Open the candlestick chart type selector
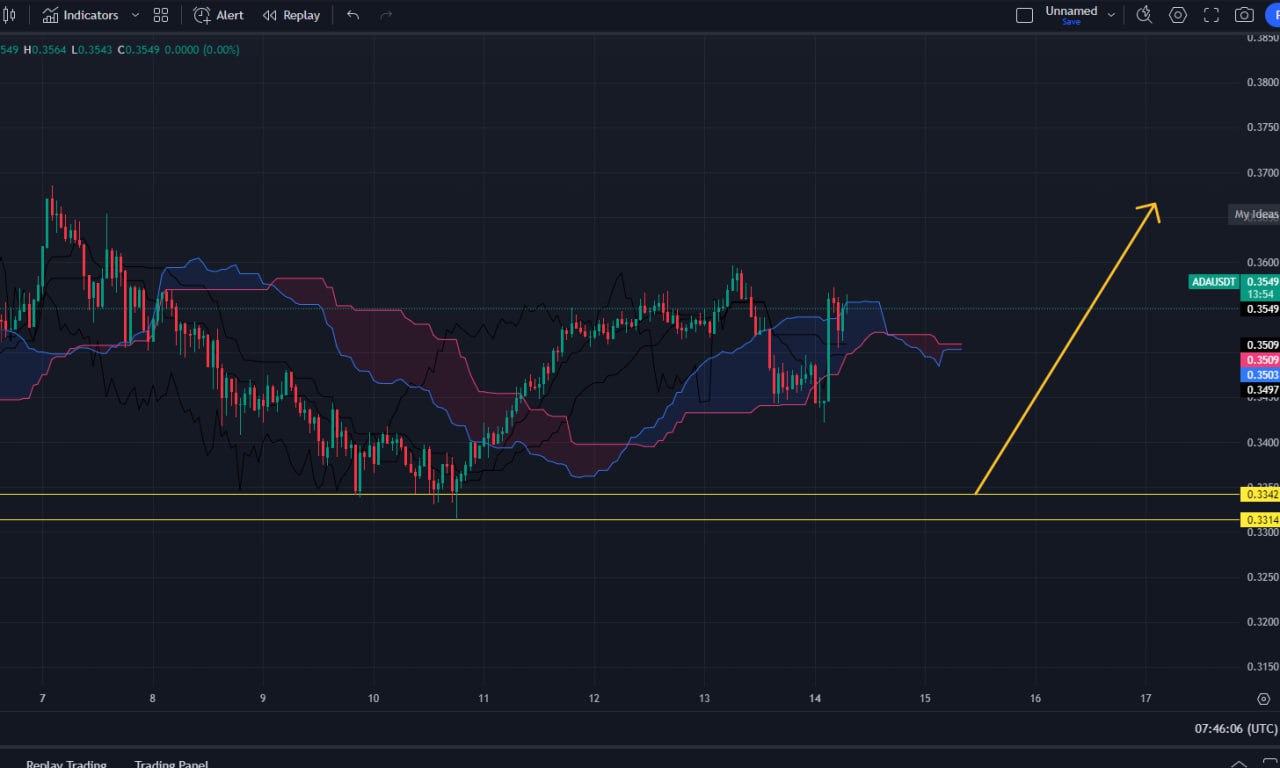Screen dimensions: 1280x768 click(9, 15)
